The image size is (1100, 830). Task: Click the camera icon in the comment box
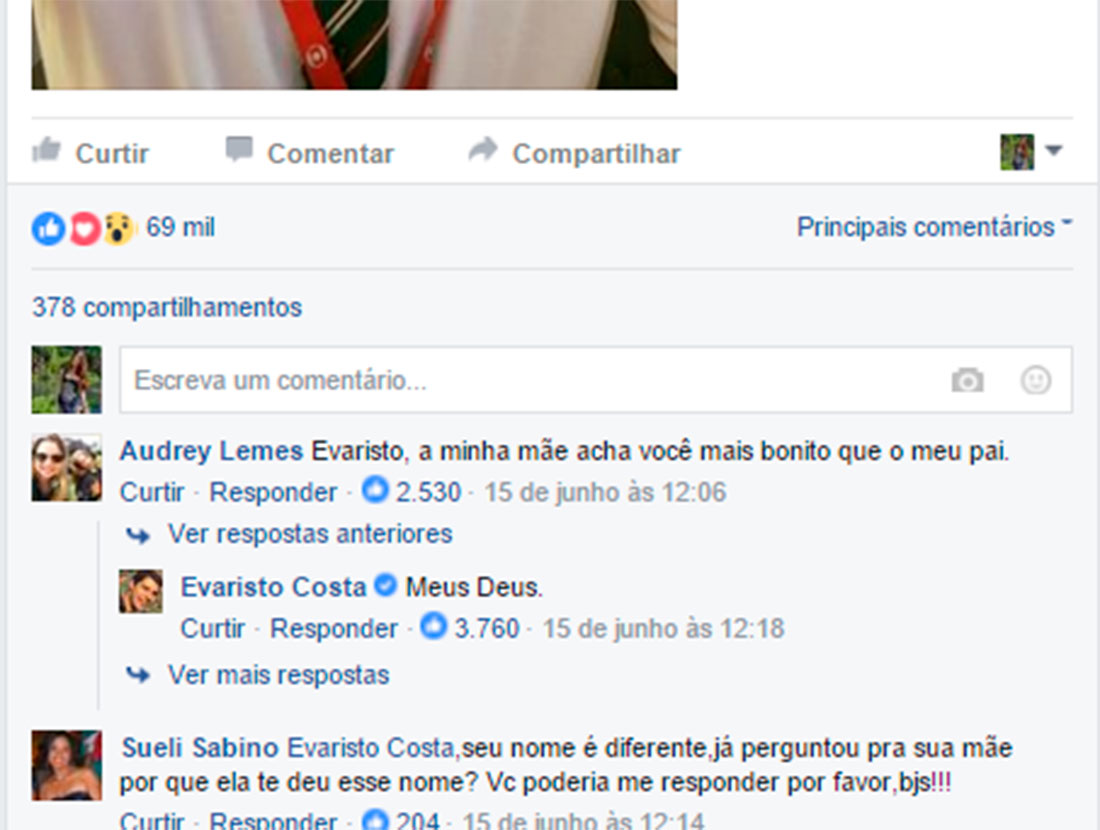(x=967, y=380)
